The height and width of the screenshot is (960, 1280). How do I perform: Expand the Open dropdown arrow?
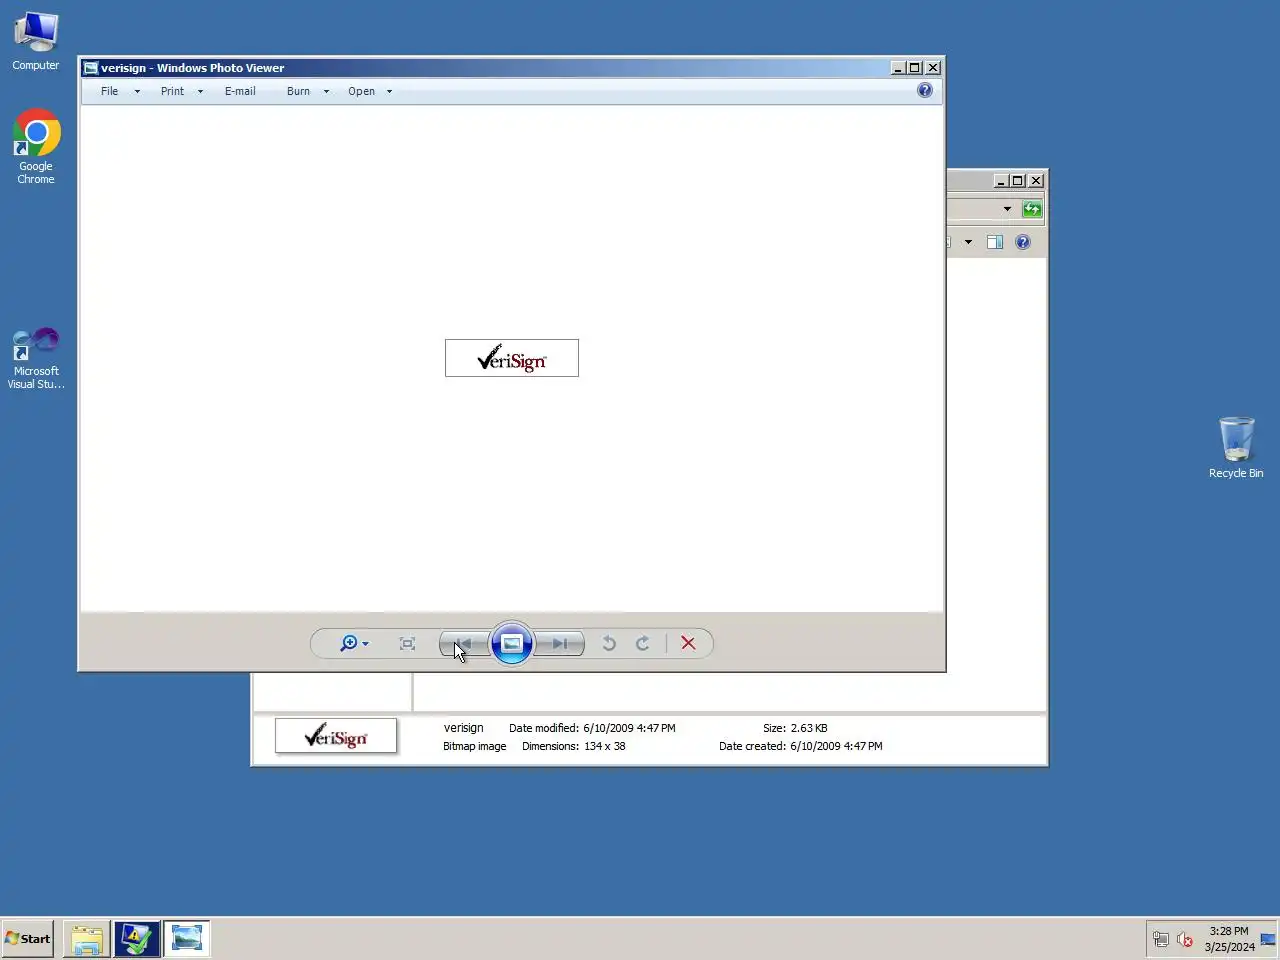click(389, 91)
